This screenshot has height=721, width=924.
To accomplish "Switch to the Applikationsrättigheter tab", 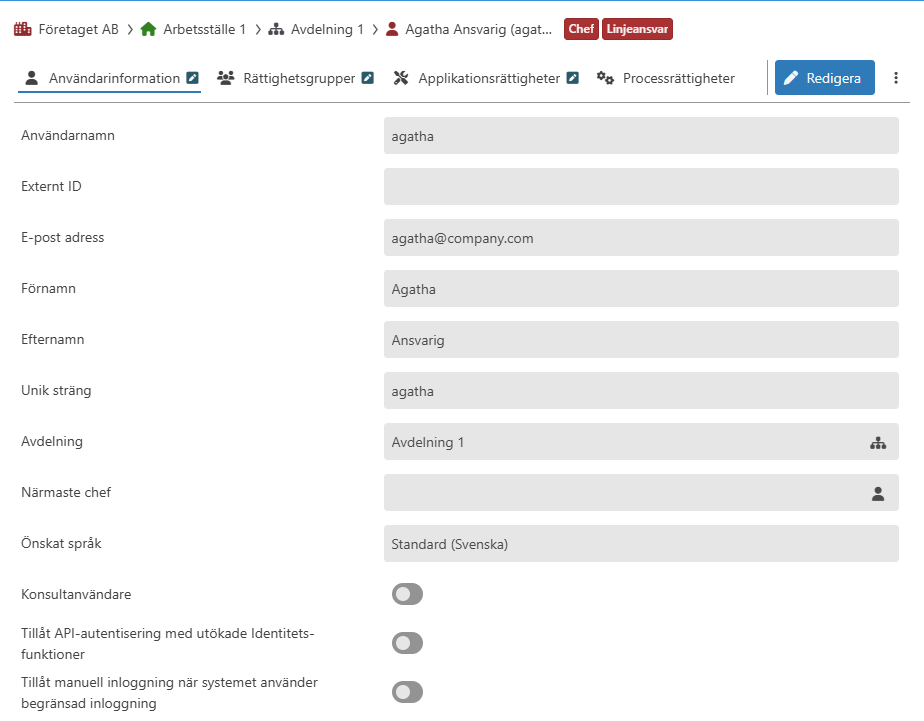I will click(486, 78).
